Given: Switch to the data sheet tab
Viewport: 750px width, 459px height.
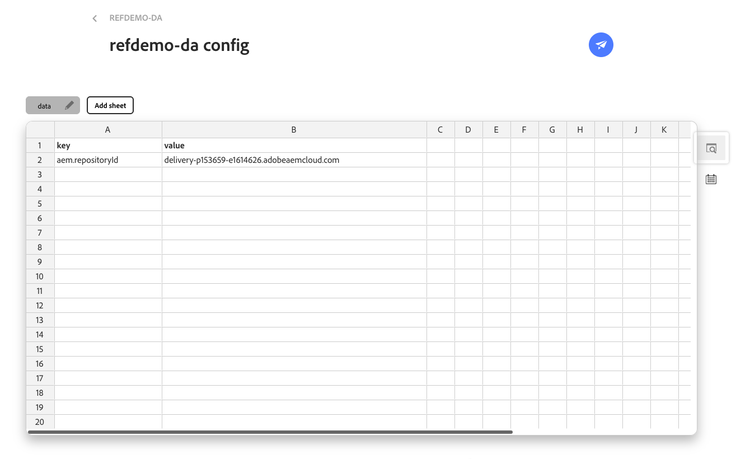Looking at the screenshot, I should [x=45, y=105].
